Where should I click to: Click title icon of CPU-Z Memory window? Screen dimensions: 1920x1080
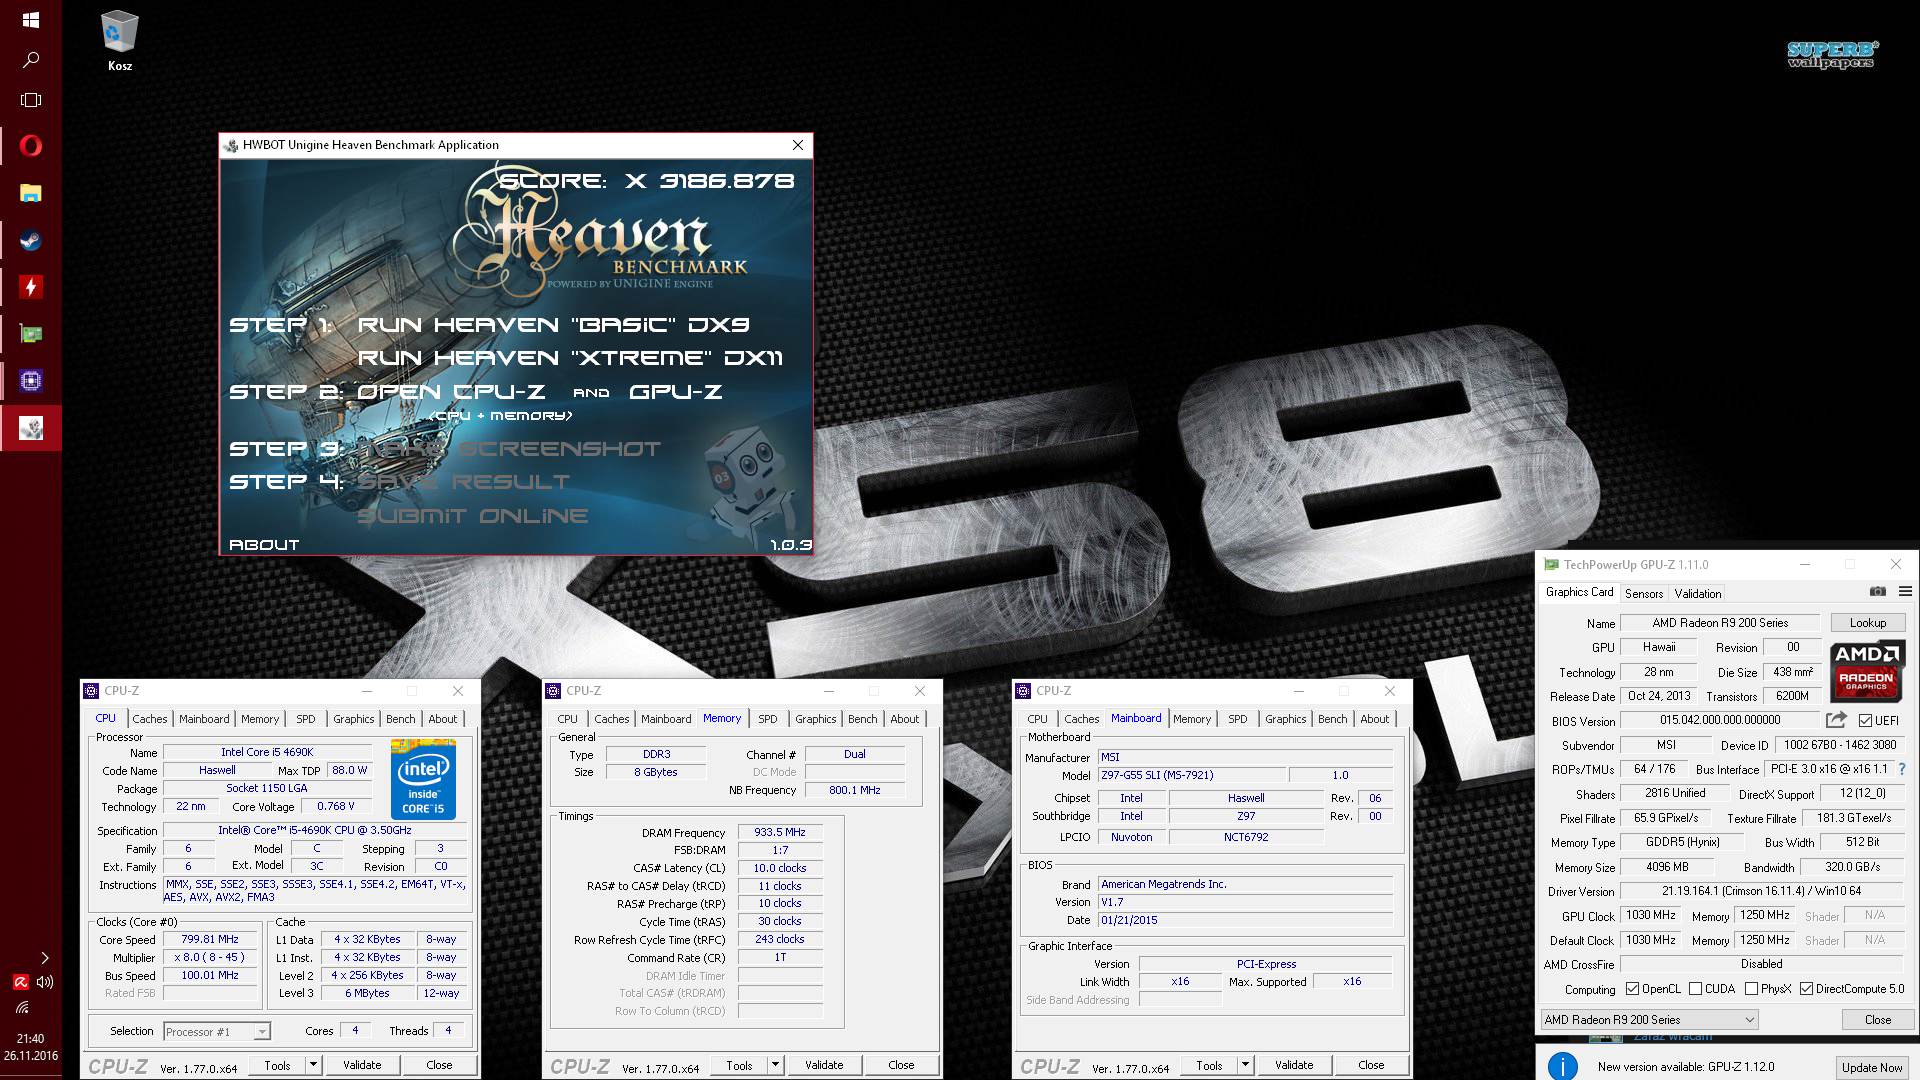(x=553, y=691)
